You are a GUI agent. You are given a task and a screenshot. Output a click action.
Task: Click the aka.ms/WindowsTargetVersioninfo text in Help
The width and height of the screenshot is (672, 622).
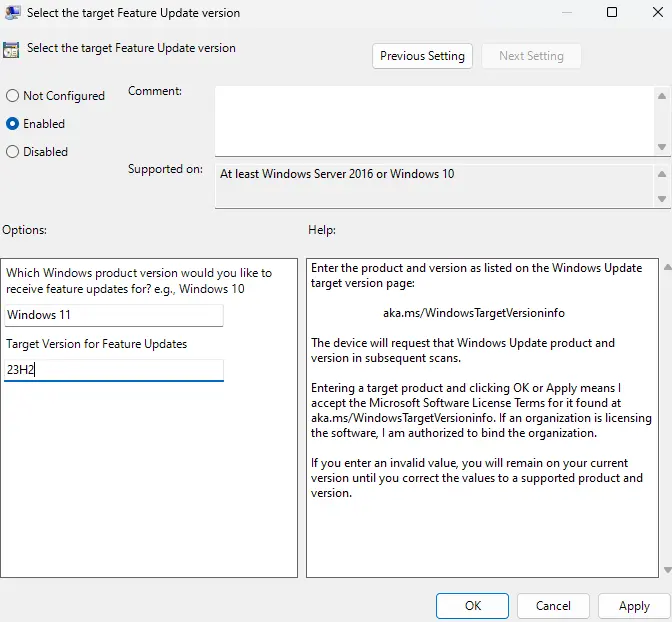[x=474, y=313]
